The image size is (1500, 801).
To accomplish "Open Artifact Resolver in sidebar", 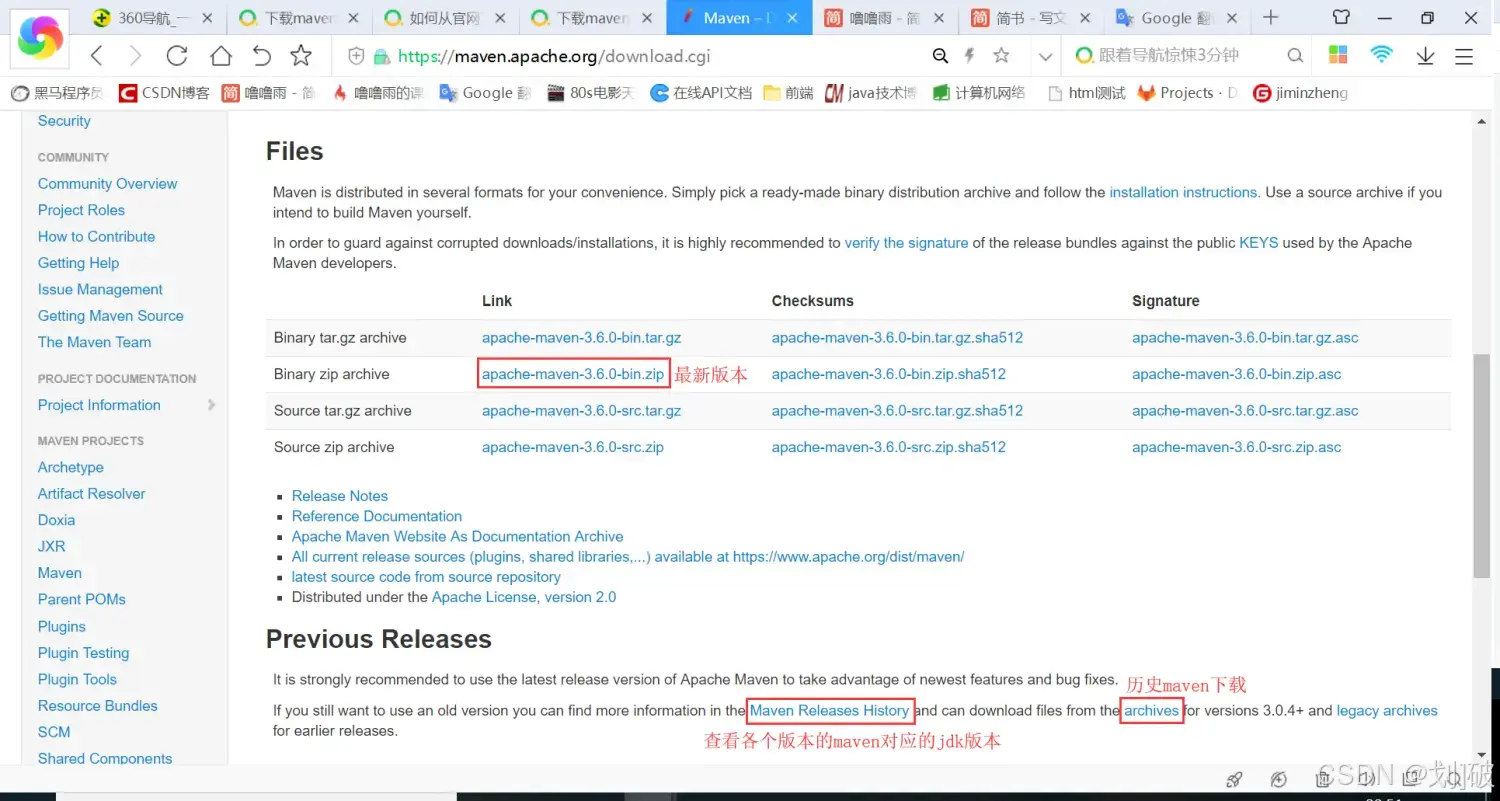I will pyautogui.click(x=91, y=494).
